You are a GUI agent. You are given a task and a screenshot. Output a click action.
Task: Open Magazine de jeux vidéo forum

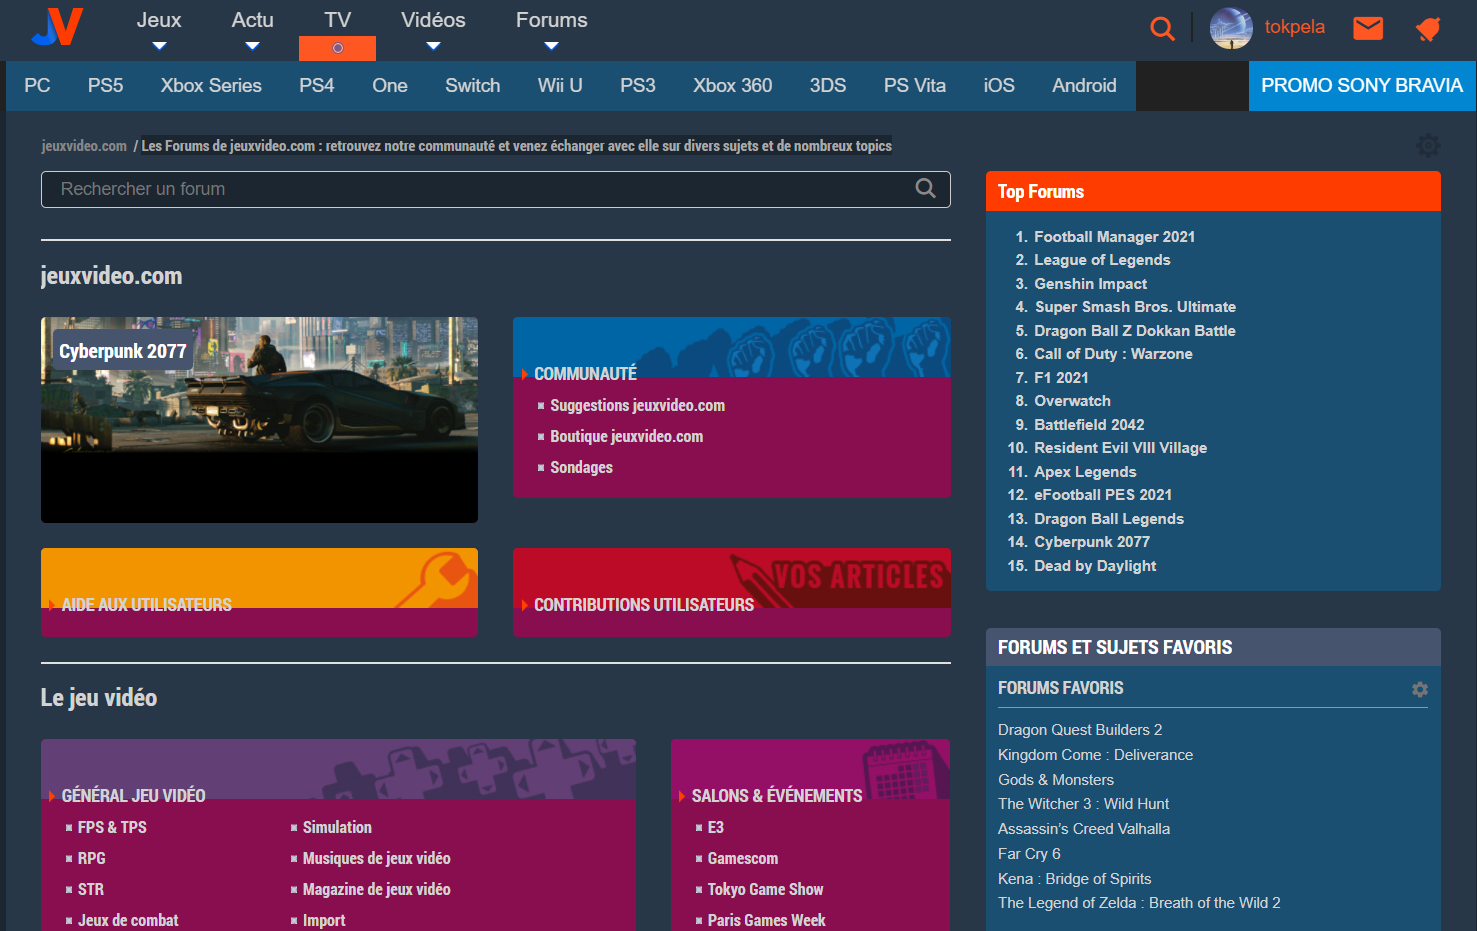376,889
